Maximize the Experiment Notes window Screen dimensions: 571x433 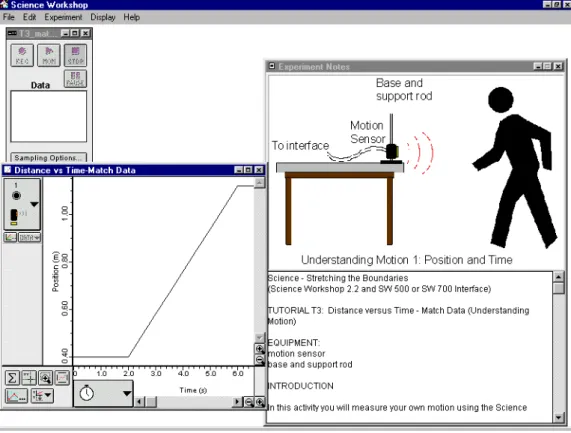pos(547,66)
